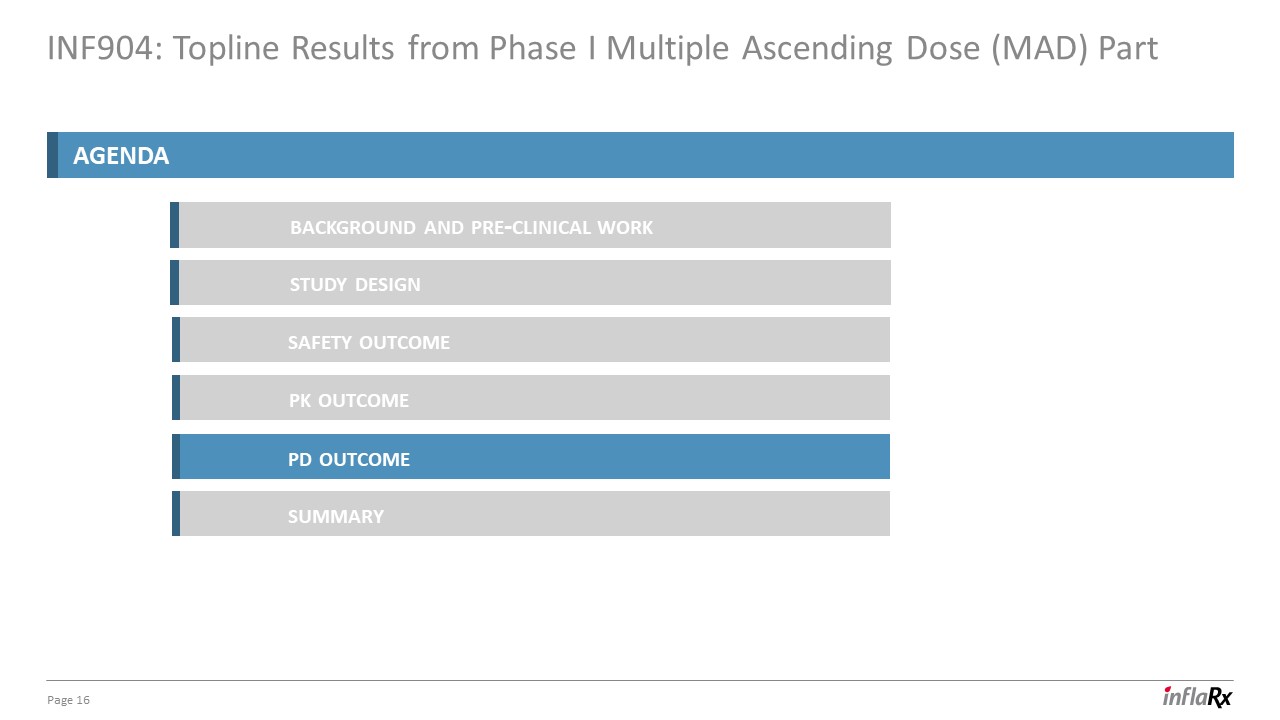1280x720 pixels.
Task: Click dark accent bar beside AGENDA header
Action: [x=52, y=155]
